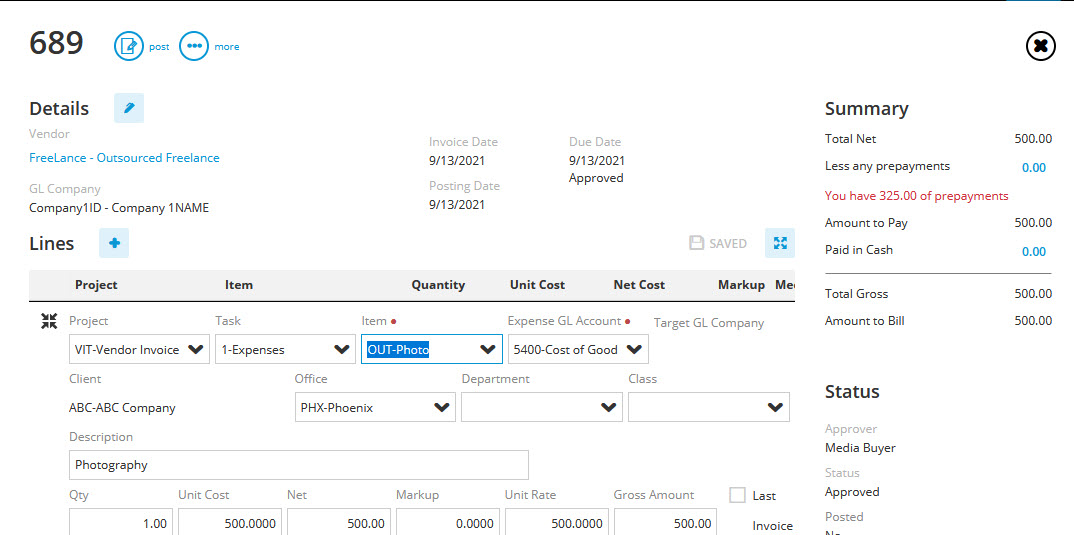Click the Quantity column header
This screenshot has width=1074, height=535.
(438, 285)
